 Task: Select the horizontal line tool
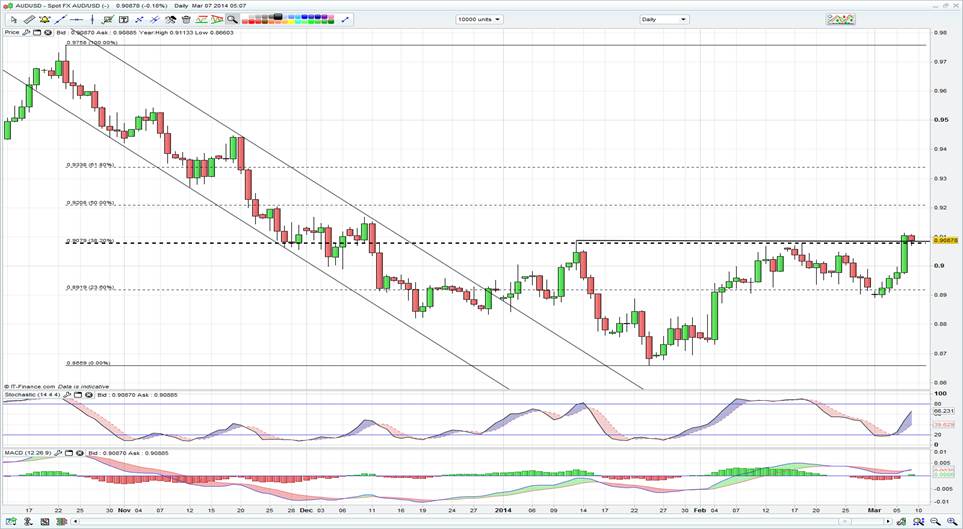click(x=76, y=19)
